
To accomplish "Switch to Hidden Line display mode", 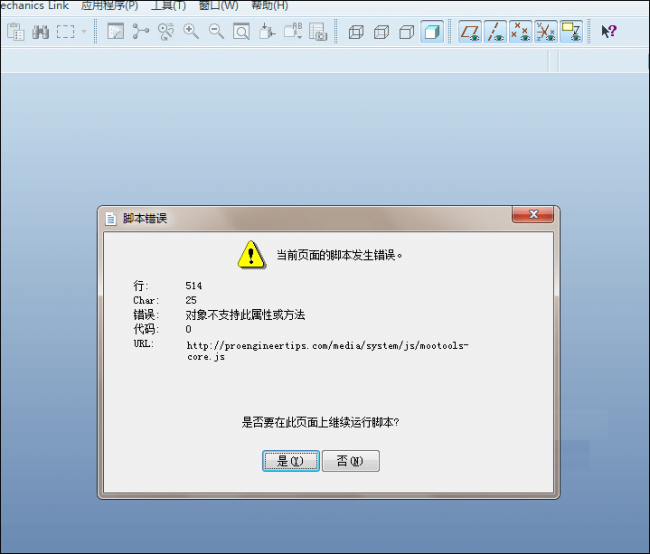I will click(x=381, y=32).
